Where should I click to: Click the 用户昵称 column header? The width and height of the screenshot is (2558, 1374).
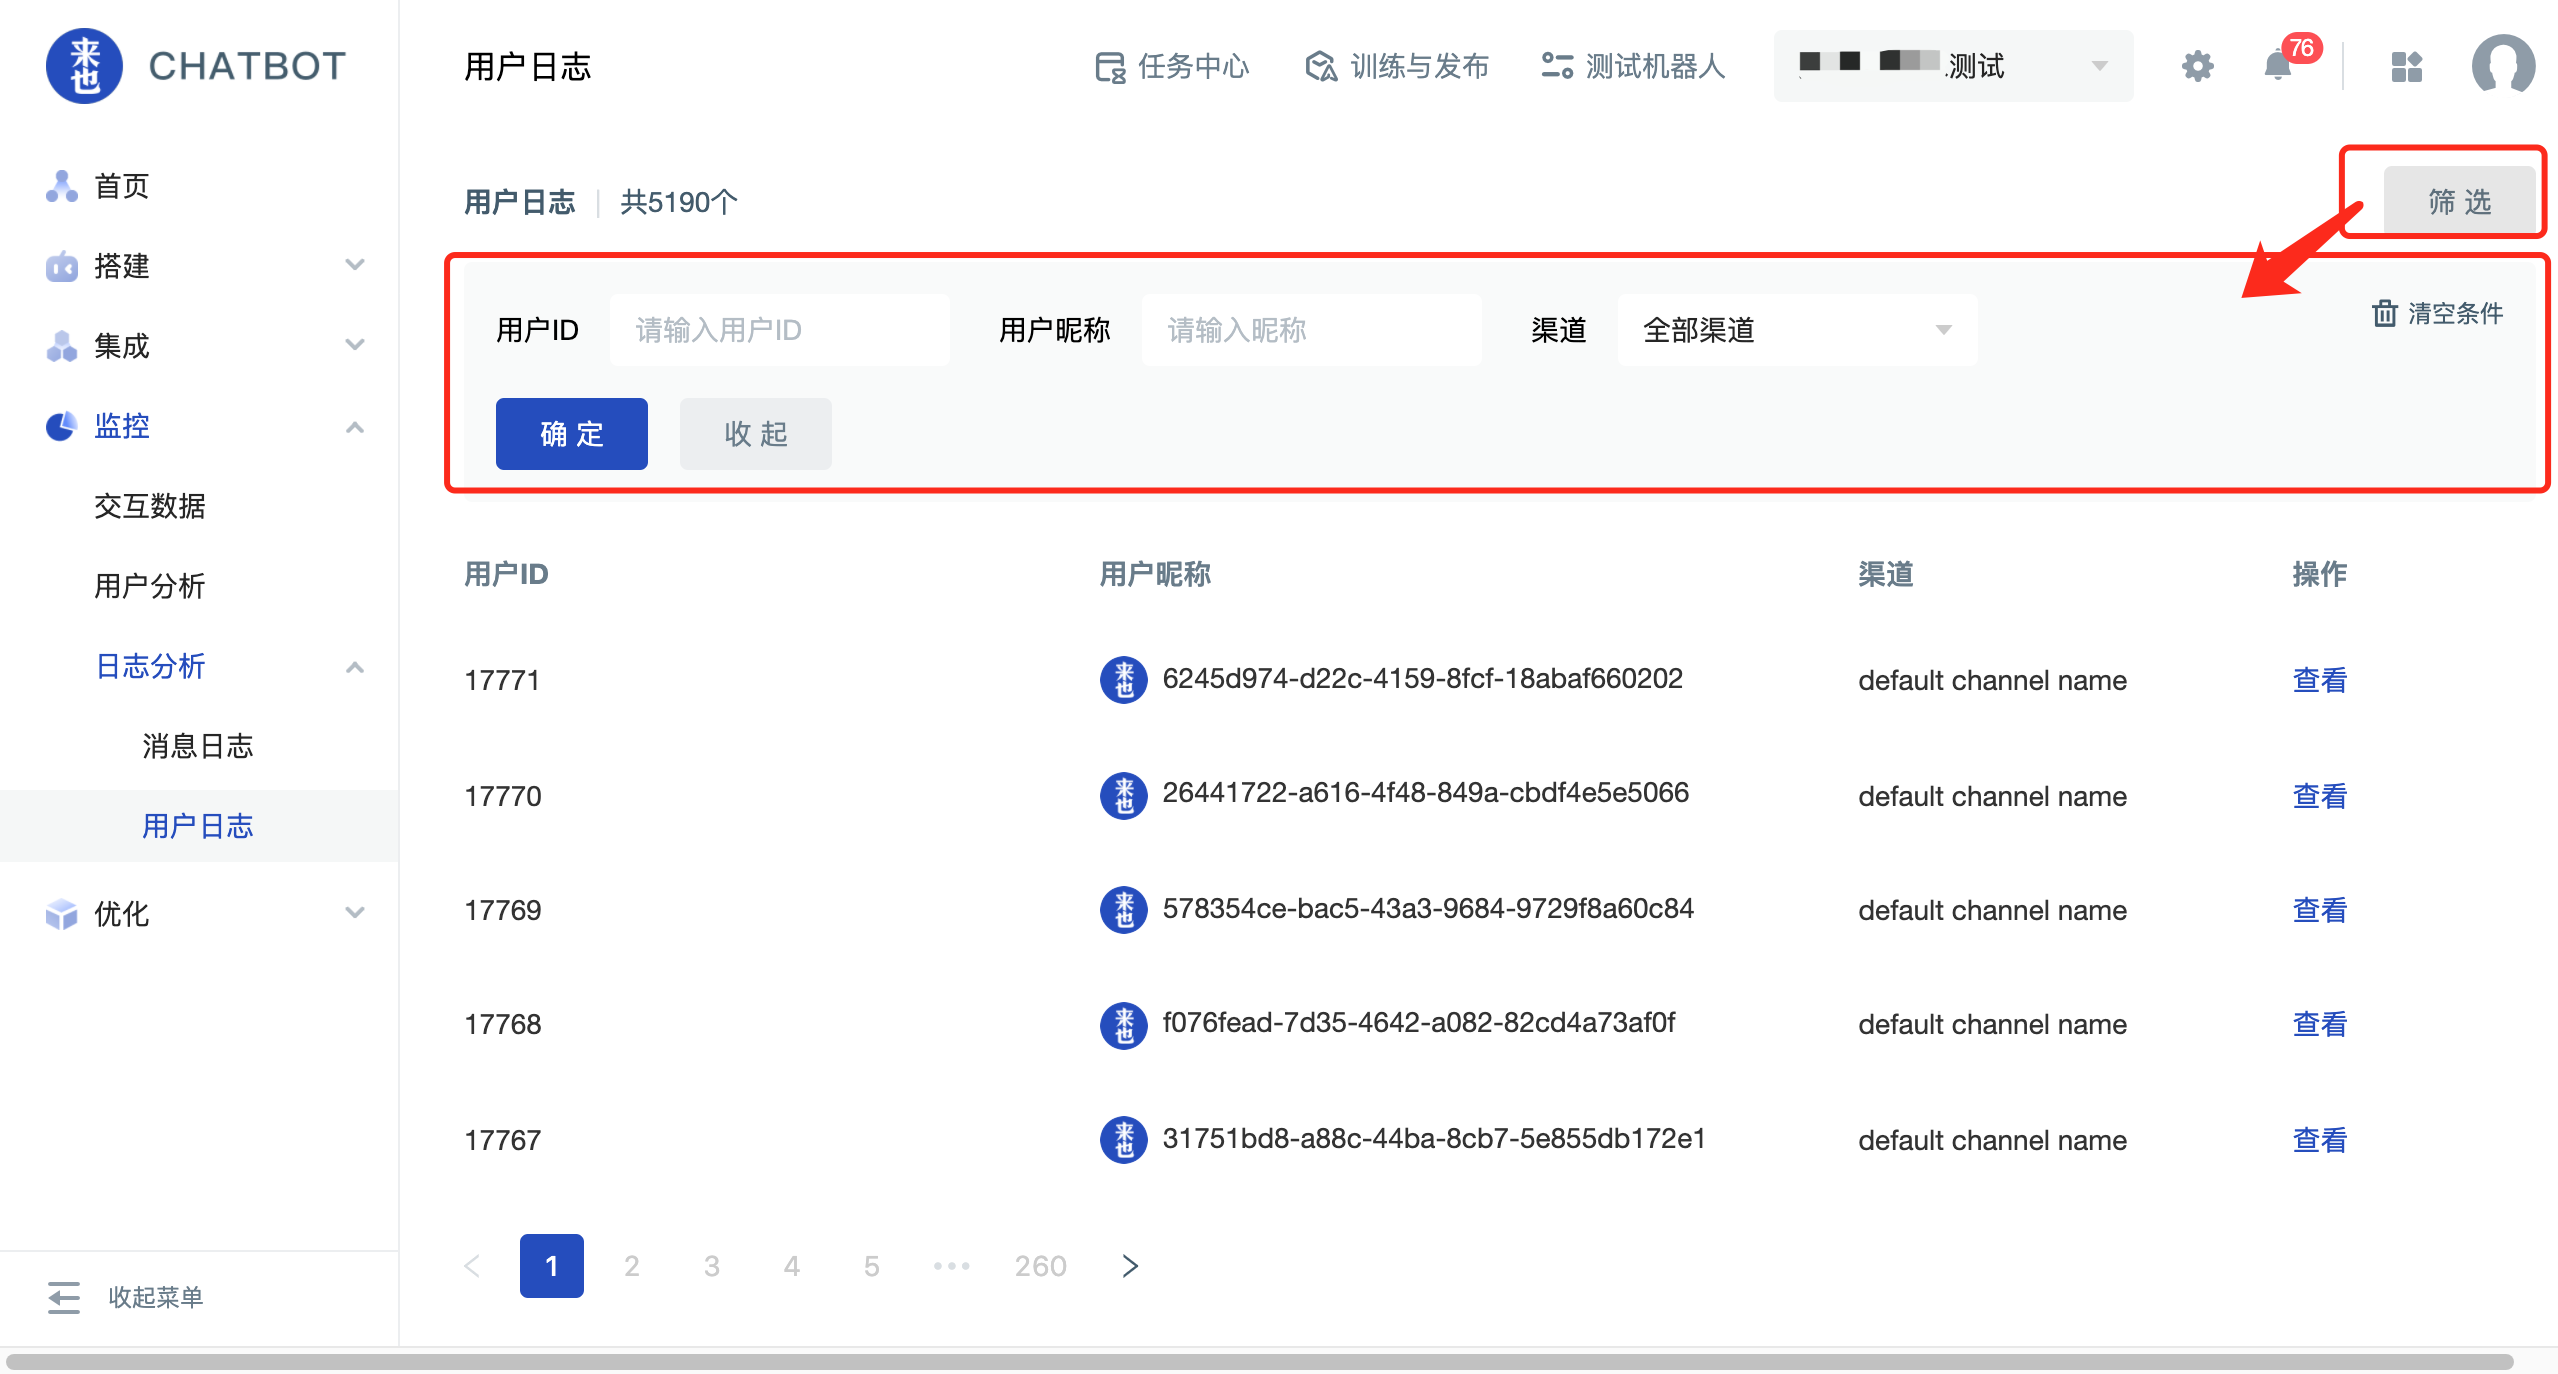pyautogui.click(x=1155, y=574)
